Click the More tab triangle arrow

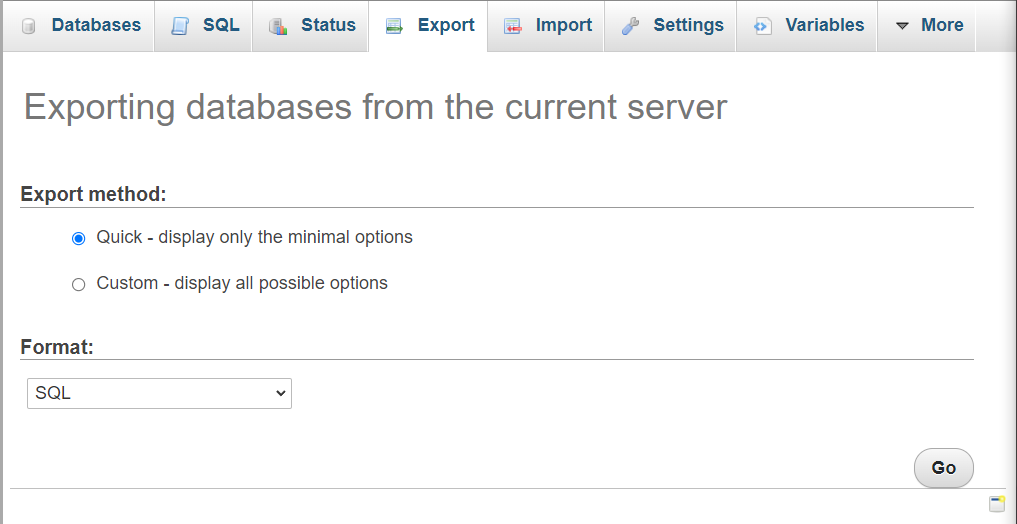tap(902, 27)
